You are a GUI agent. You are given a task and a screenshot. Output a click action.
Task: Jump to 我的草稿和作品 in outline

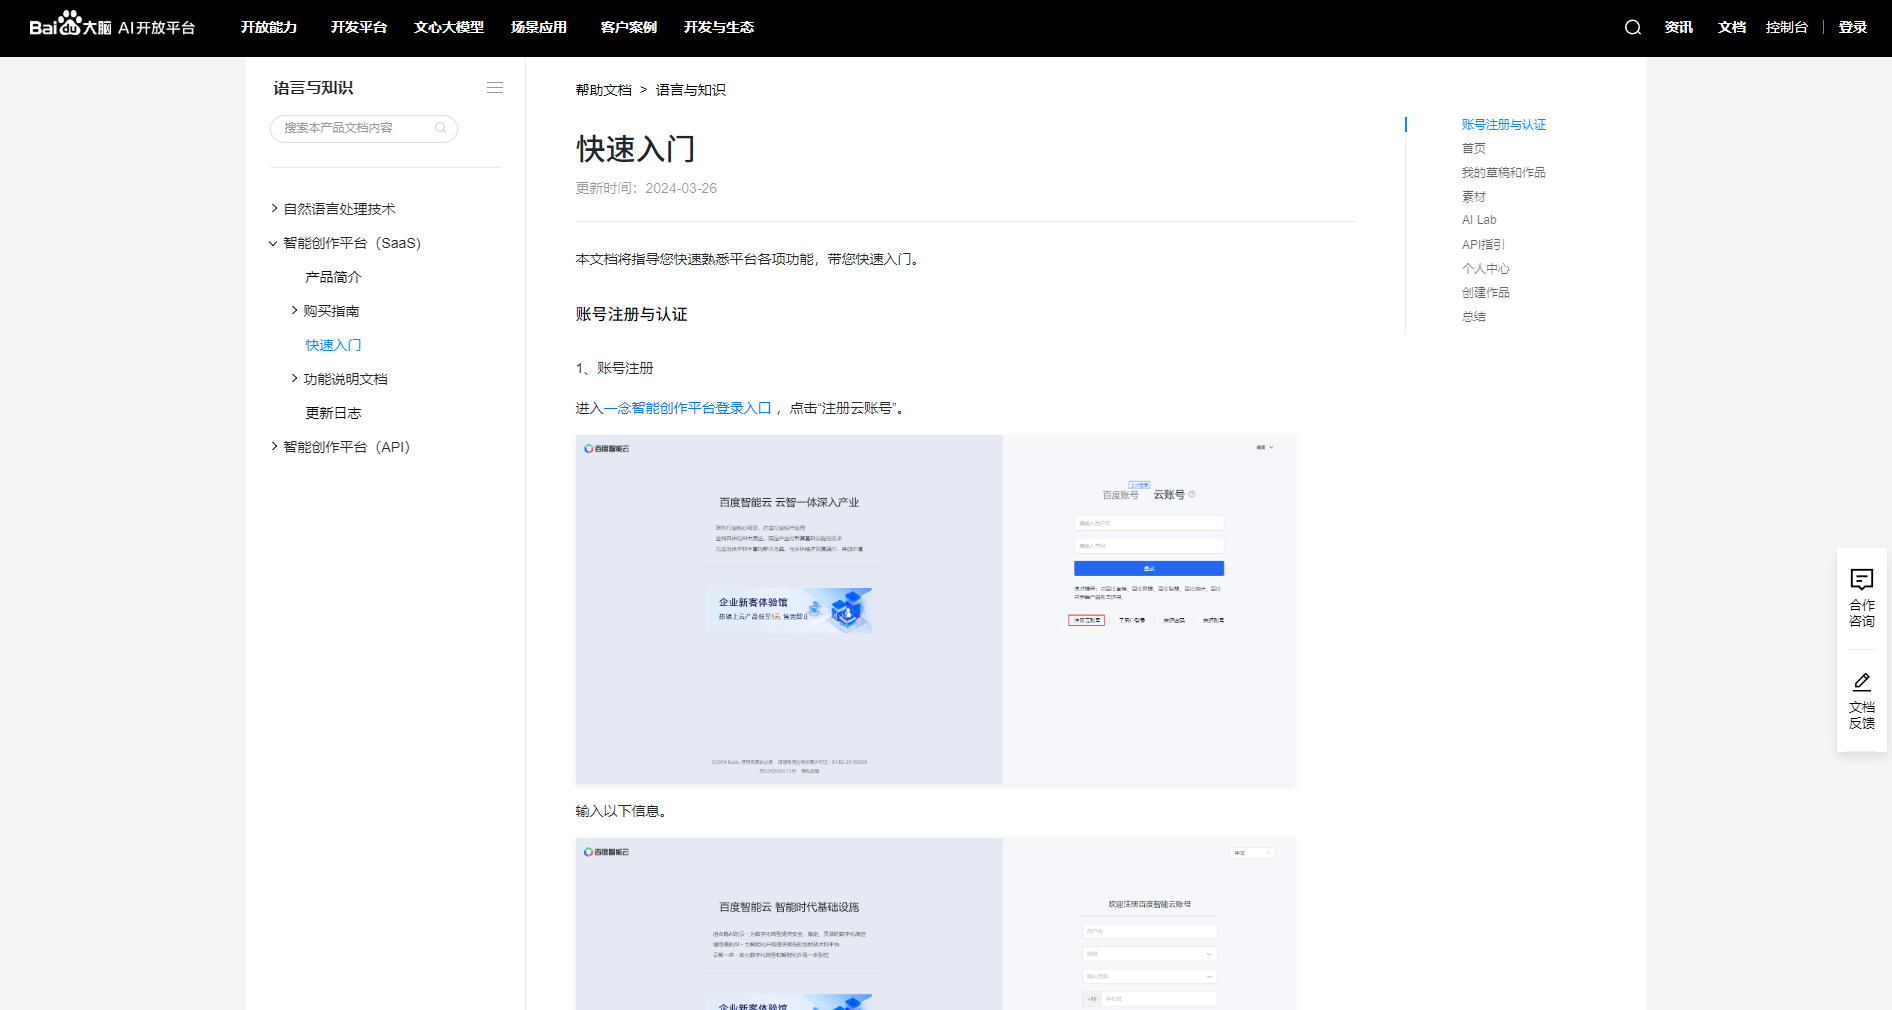1504,173
